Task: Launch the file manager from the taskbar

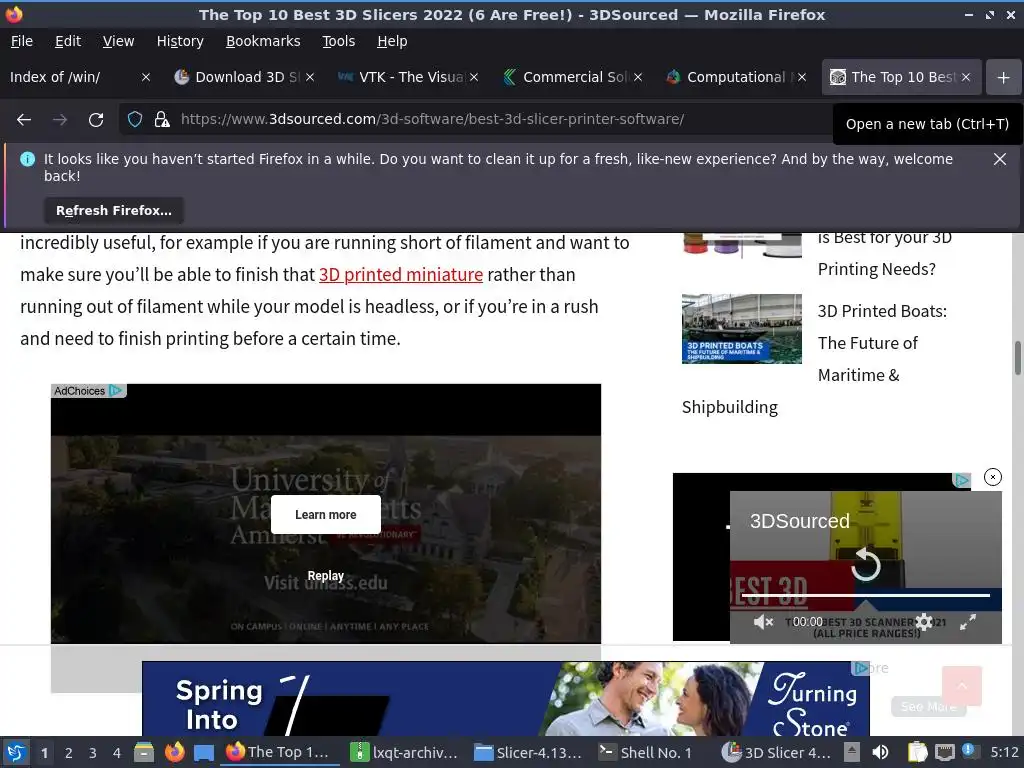Action: click(144, 753)
